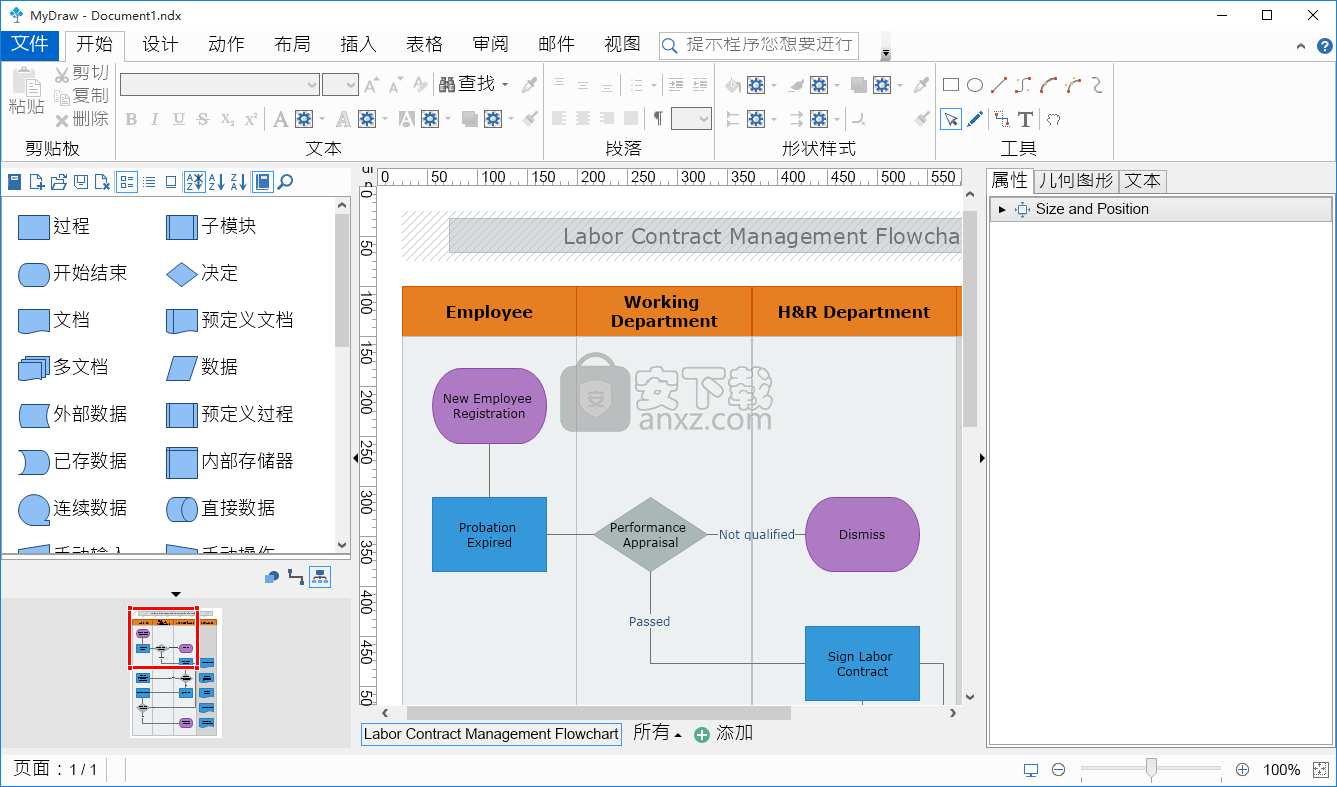Click the shape-style eyedropper icon
Image resolution: width=1337 pixels, height=787 pixels.
coord(922,85)
